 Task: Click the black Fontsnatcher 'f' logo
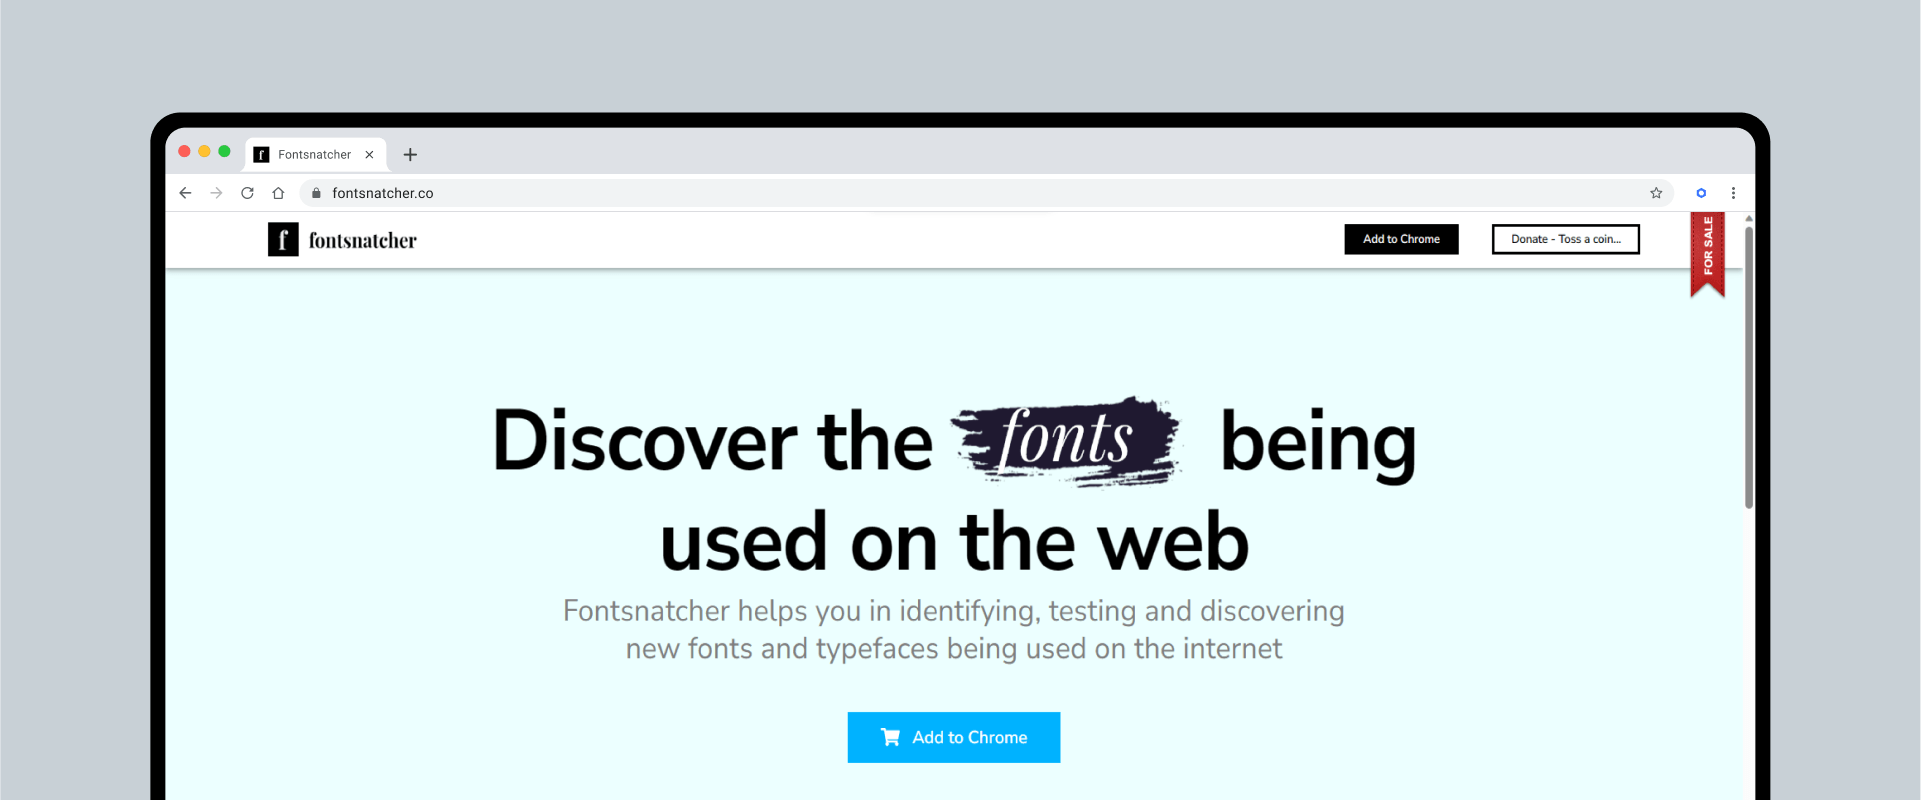(x=283, y=239)
